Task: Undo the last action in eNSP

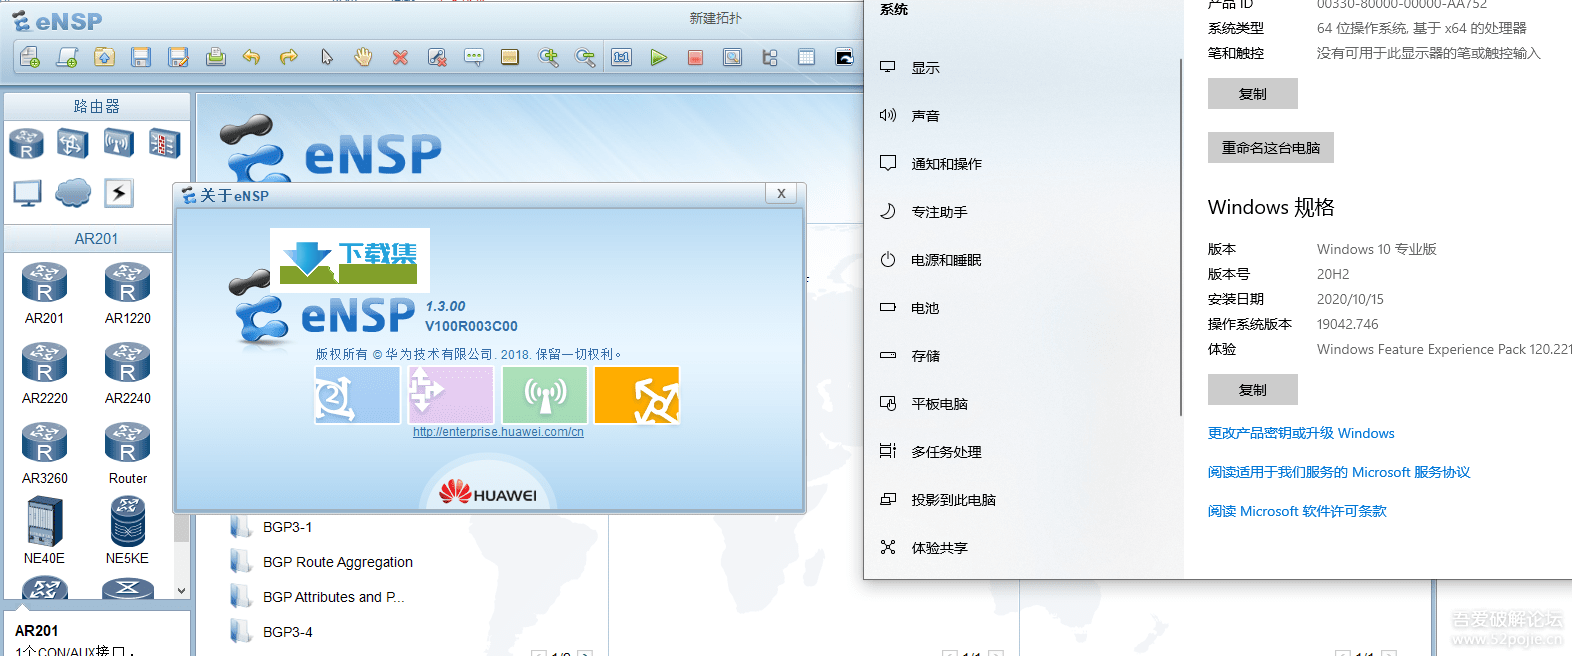Action: pyautogui.click(x=252, y=57)
